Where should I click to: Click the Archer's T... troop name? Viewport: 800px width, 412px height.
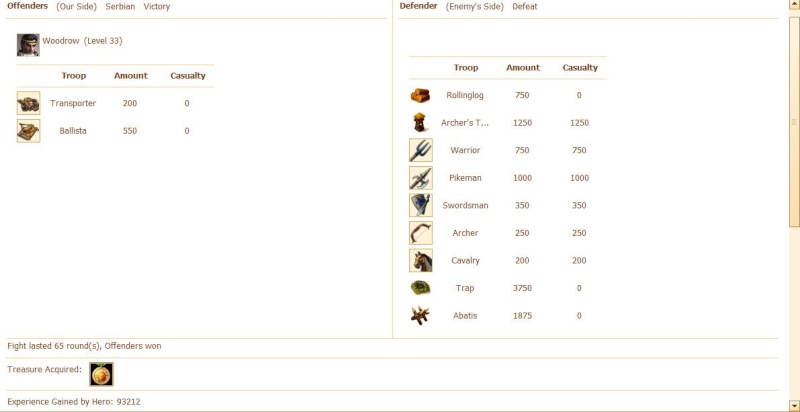point(465,123)
